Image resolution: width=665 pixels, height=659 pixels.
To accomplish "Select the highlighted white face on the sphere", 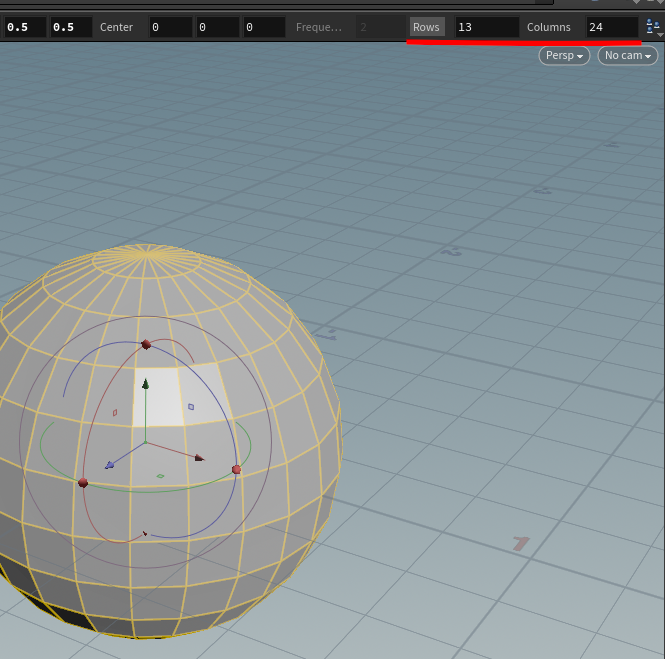I will 158,397.
